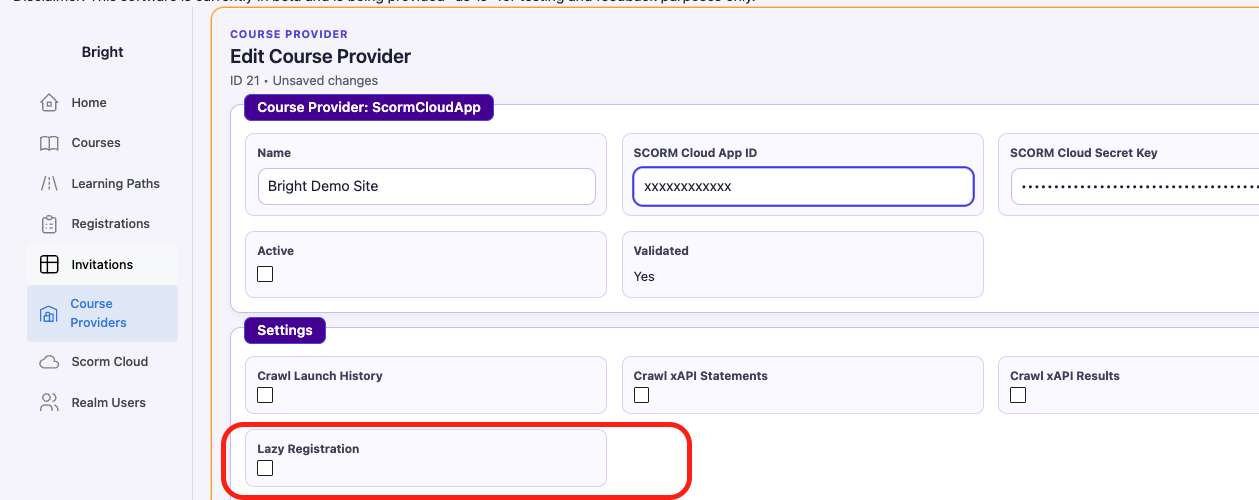Click the Course Provider: ScormCloudApp badge
The image size is (1259, 500).
[x=369, y=108]
